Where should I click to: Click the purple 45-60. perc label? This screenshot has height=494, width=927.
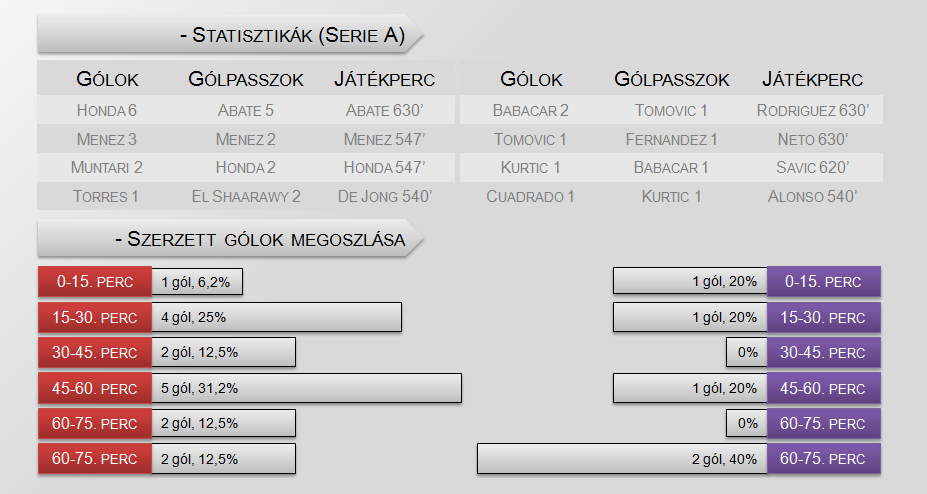coord(824,388)
